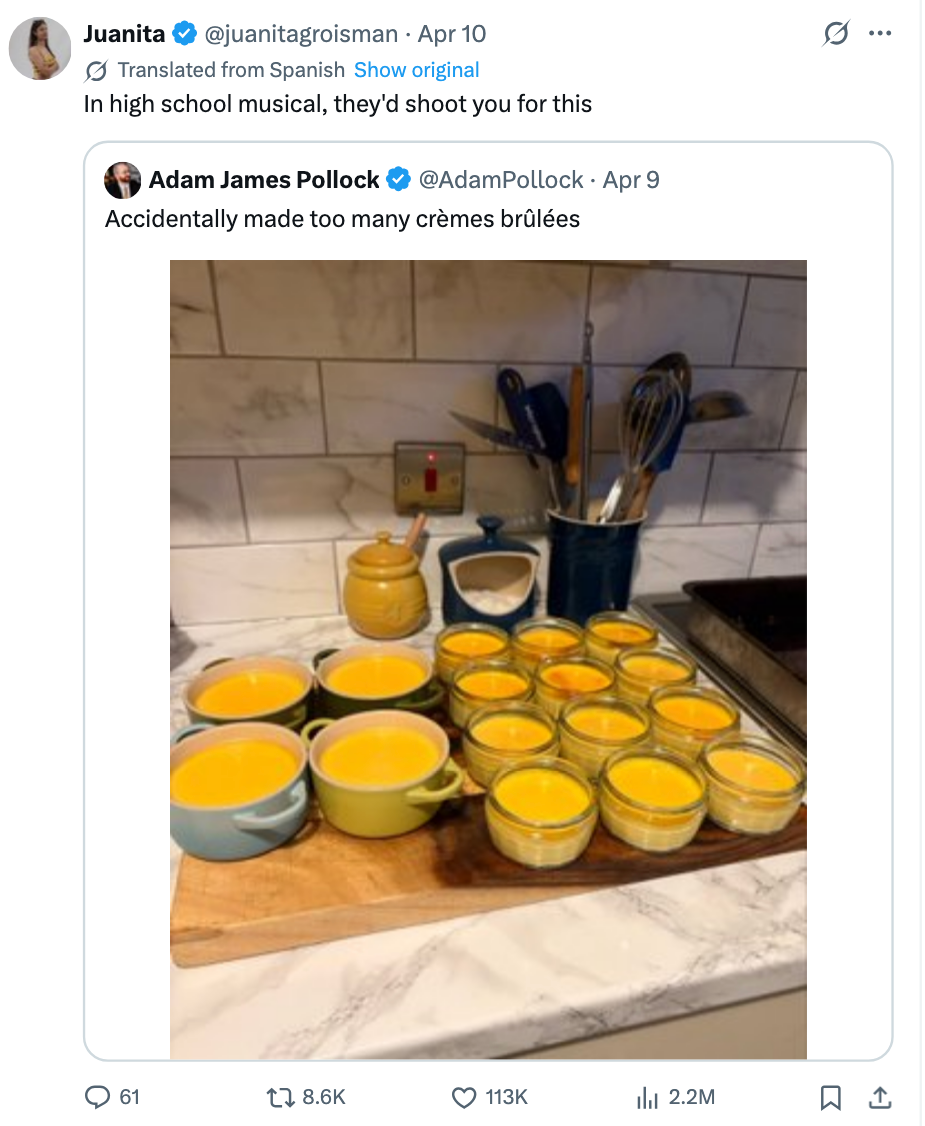Open Juanita's profile avatar
Screen dimensions: 925x1126
(41, 49)
